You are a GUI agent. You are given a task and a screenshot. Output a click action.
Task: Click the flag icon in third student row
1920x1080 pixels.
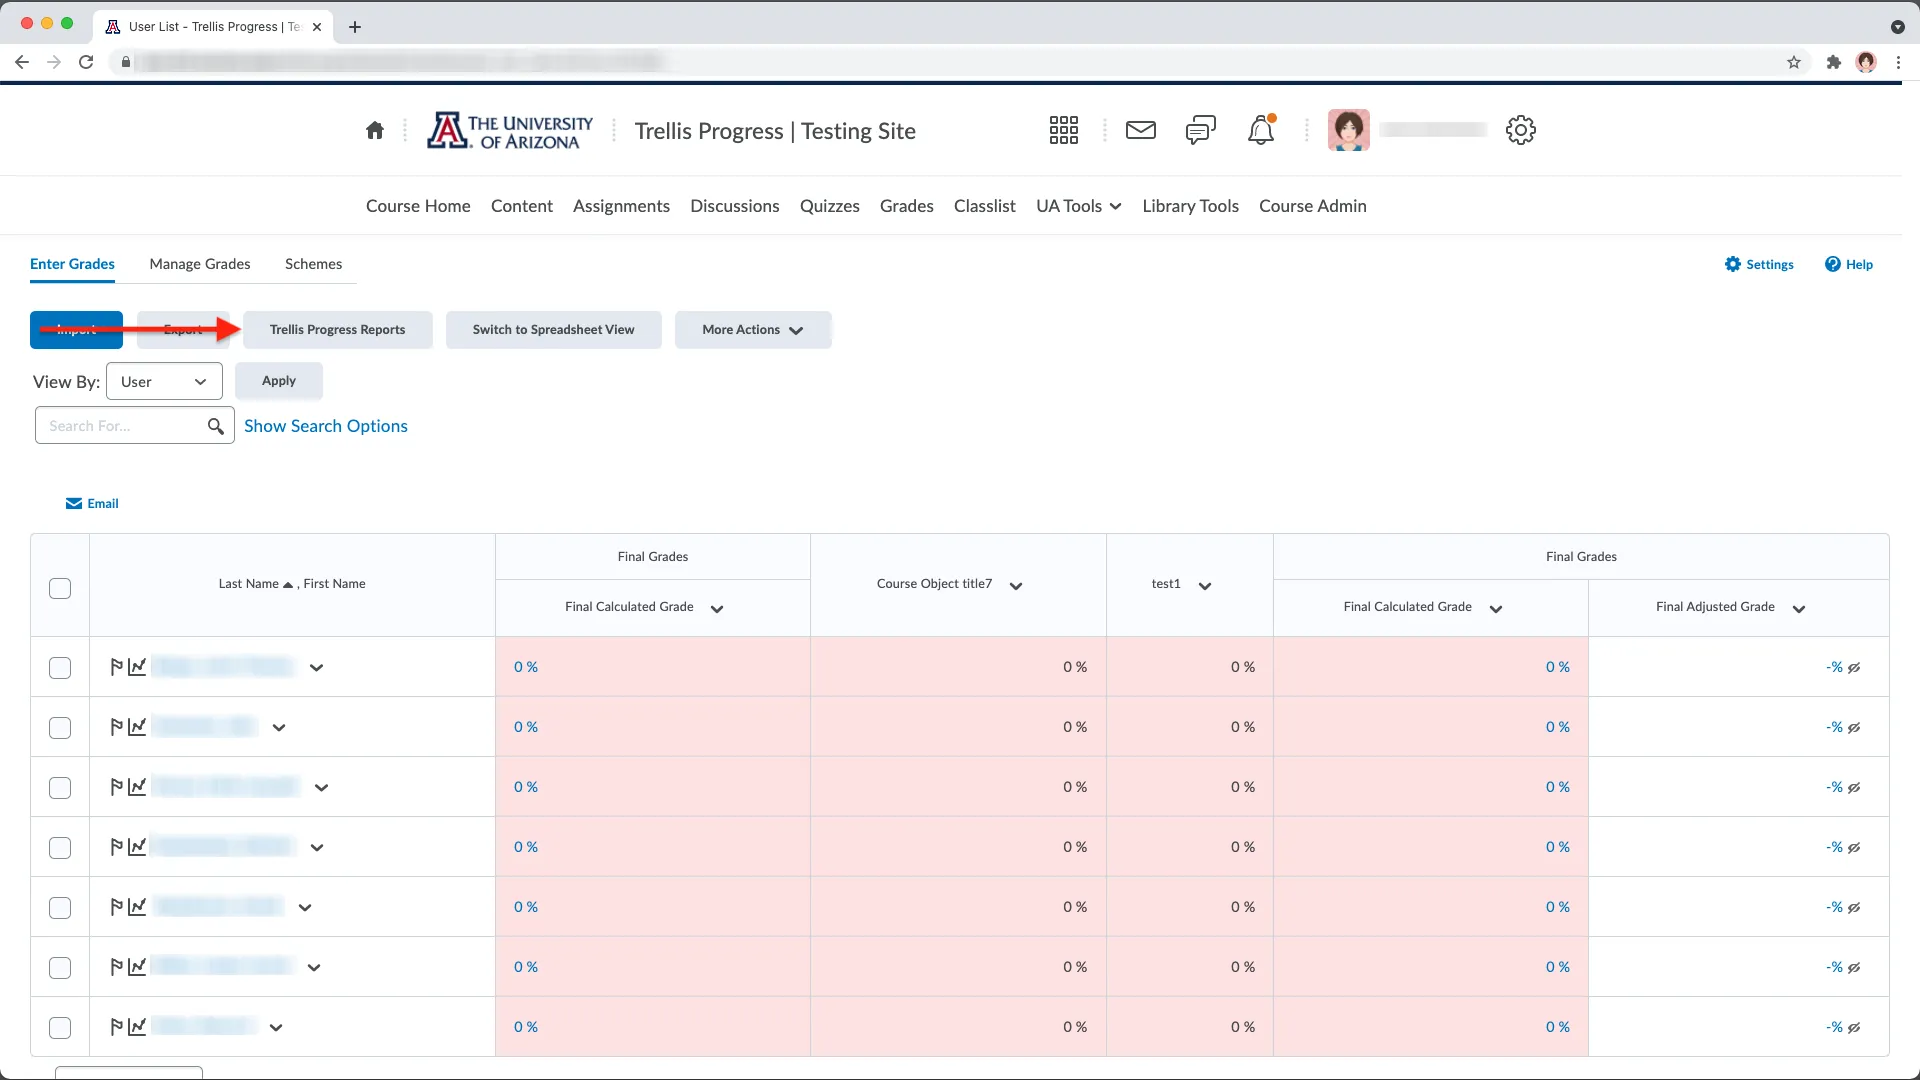click(x=117, y=787)
